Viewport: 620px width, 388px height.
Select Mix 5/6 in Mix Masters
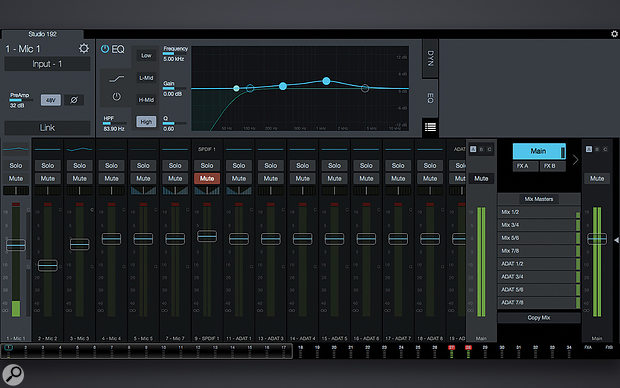(x=539, y=238)
